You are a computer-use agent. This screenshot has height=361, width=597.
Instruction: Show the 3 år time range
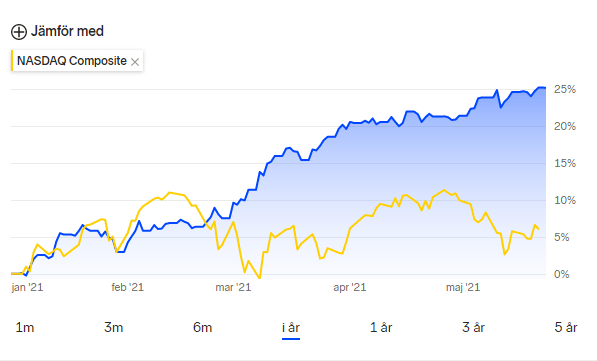click(473, 327)
